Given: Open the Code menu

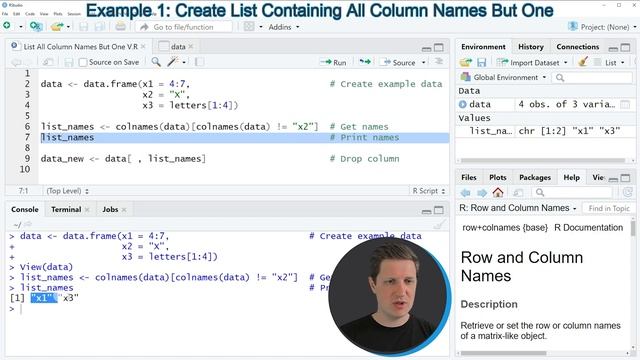Looking at the screenshot, I should tap(30, 14).
